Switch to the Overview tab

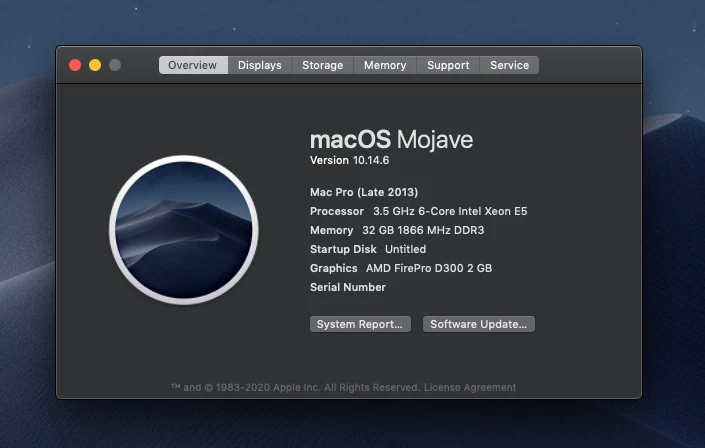193,65
